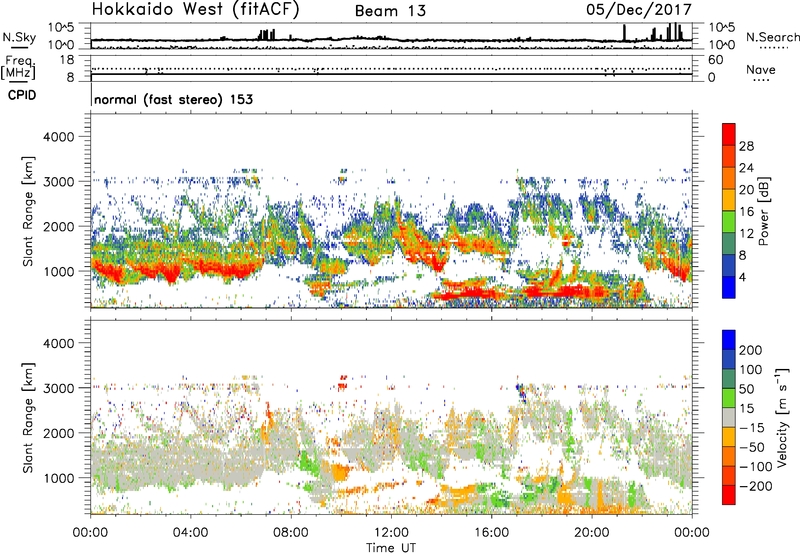Click the "4000" tick on power panel axis
The image size is (800, 554).
pos(58,137)
